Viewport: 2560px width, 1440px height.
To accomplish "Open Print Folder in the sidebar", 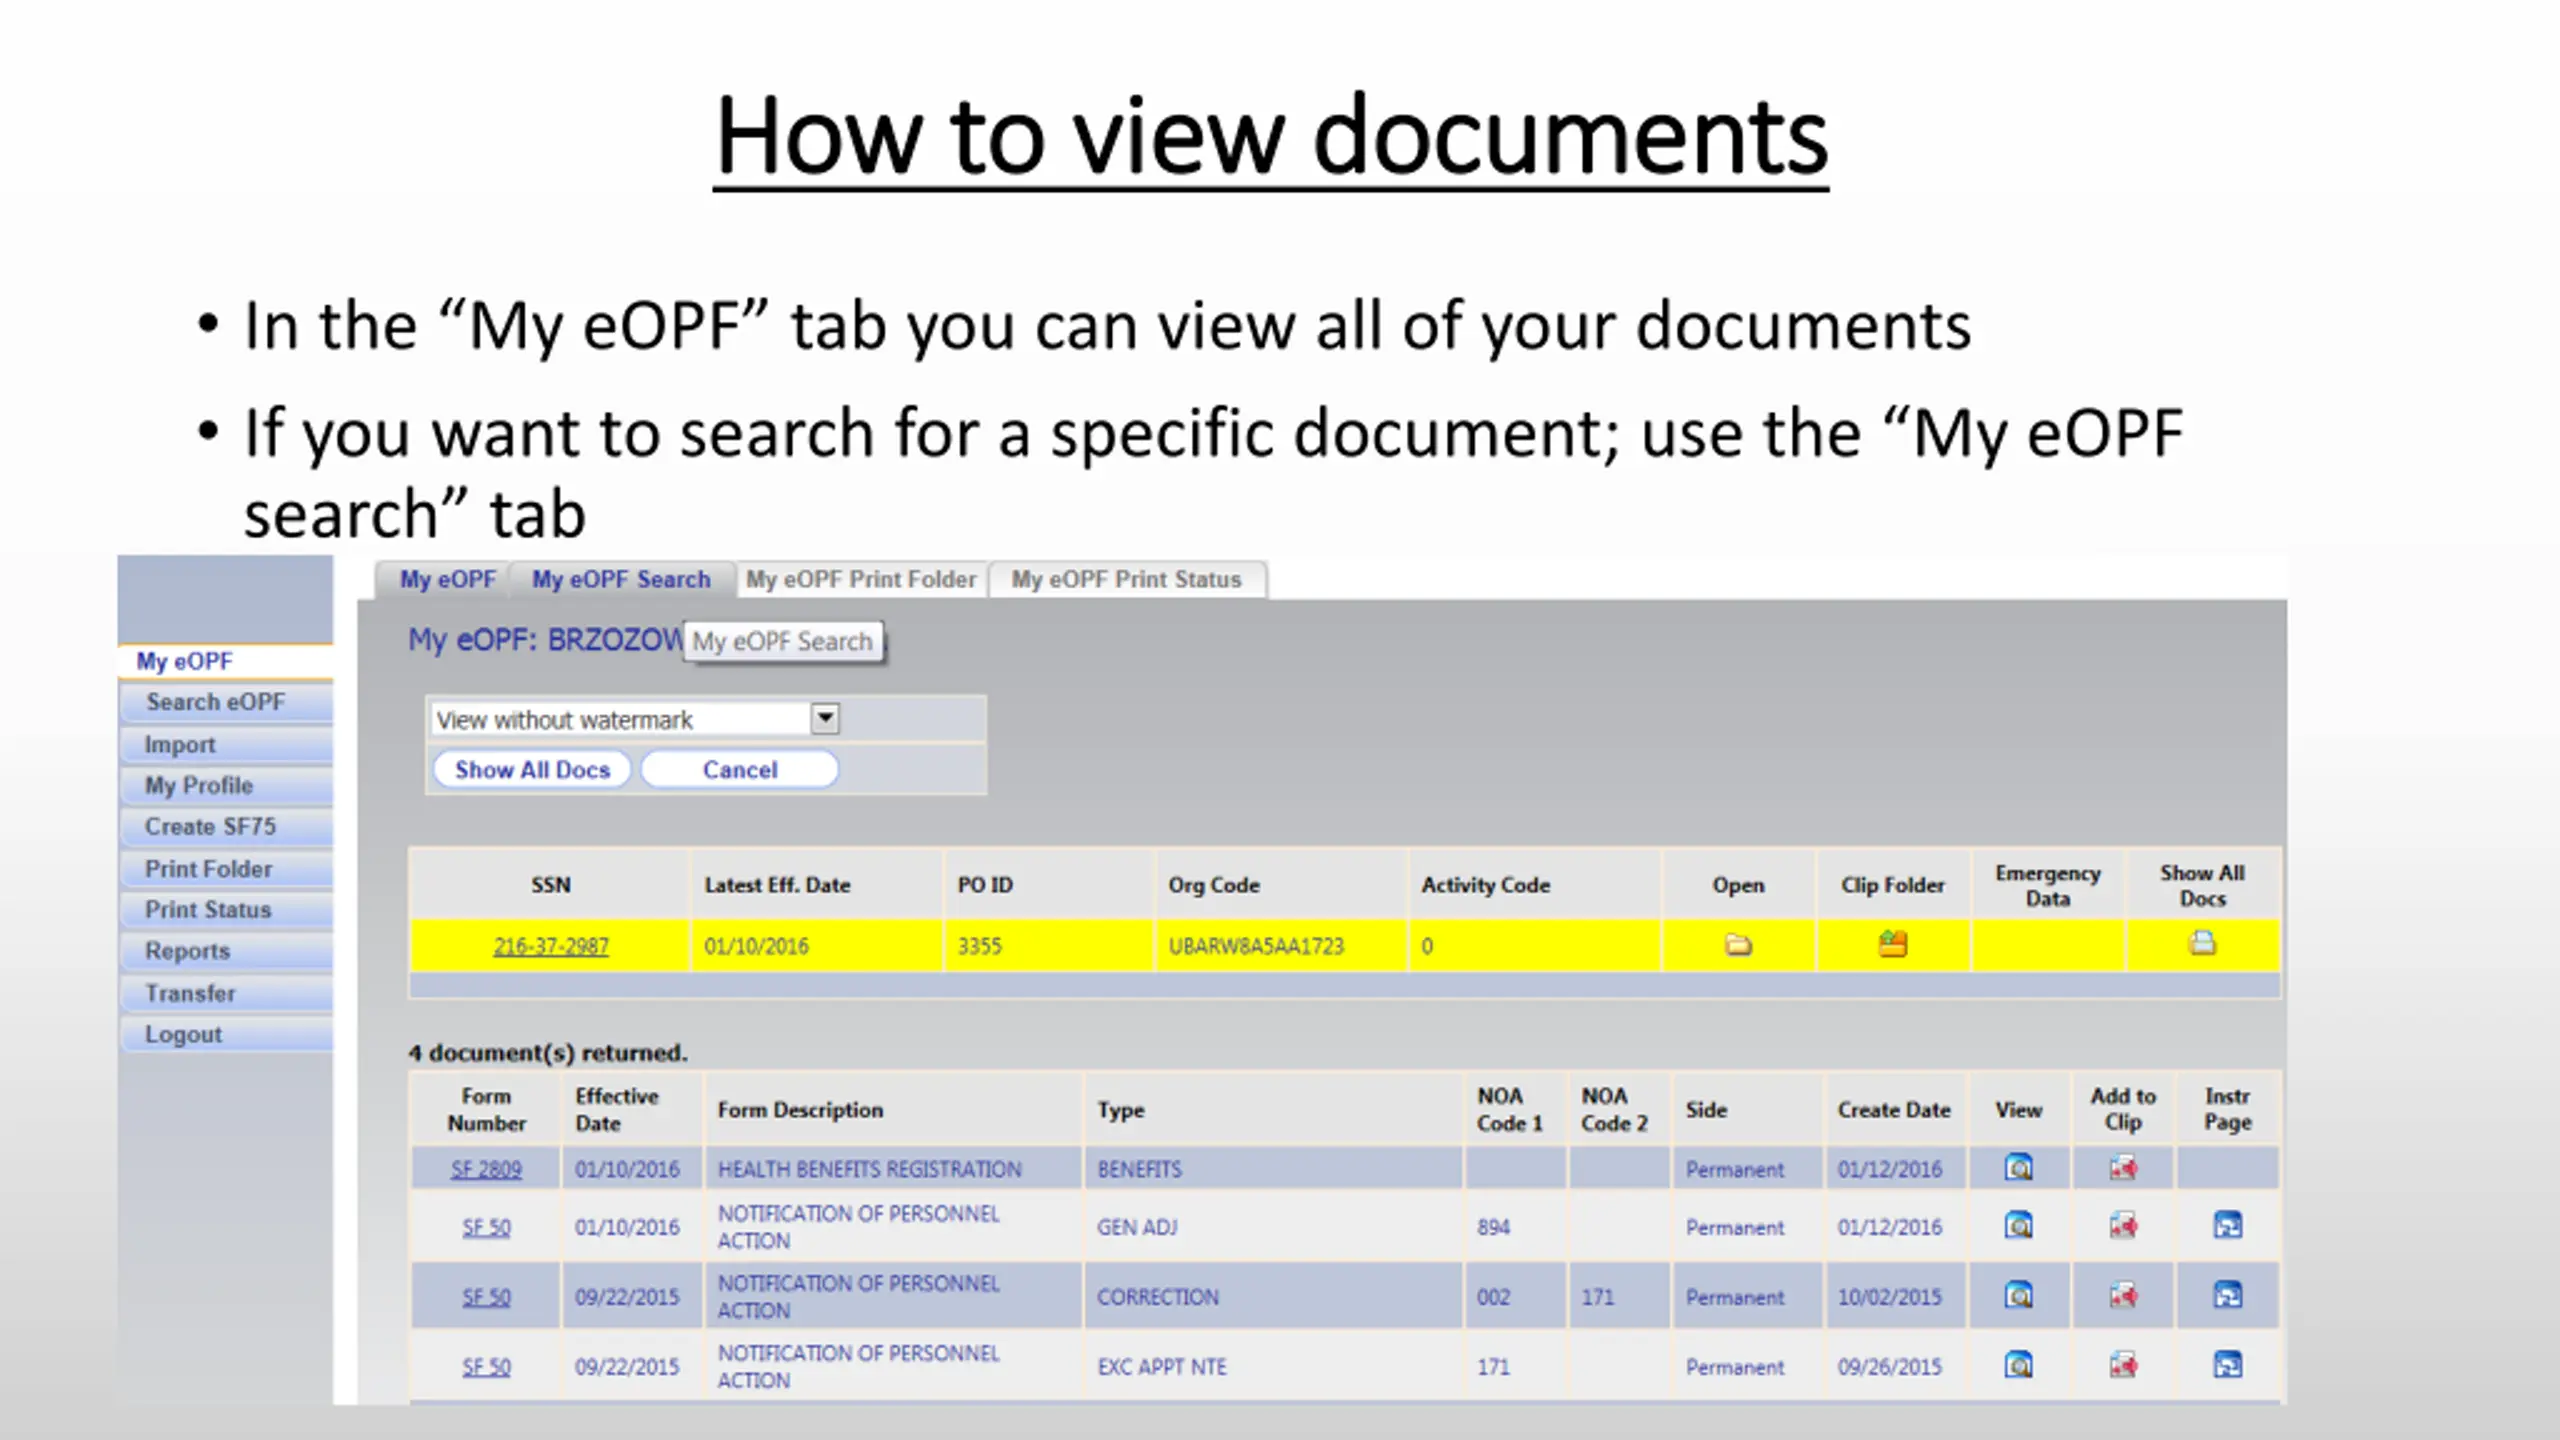I will click(x=225, y=869).
